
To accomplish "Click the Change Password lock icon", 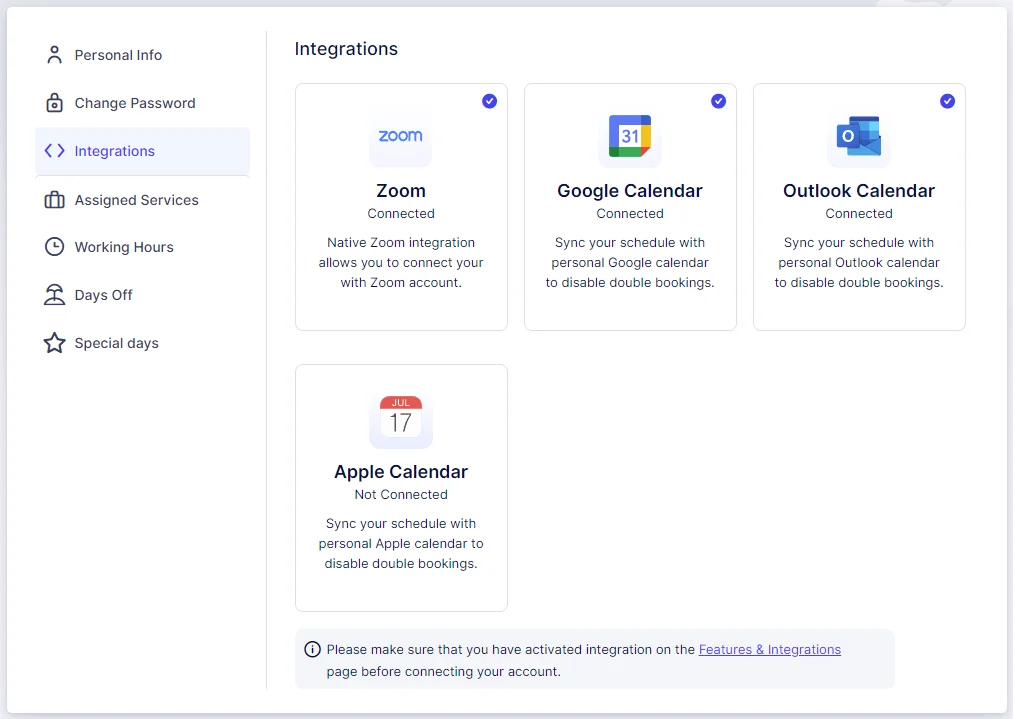I will [x=55, y=103].
